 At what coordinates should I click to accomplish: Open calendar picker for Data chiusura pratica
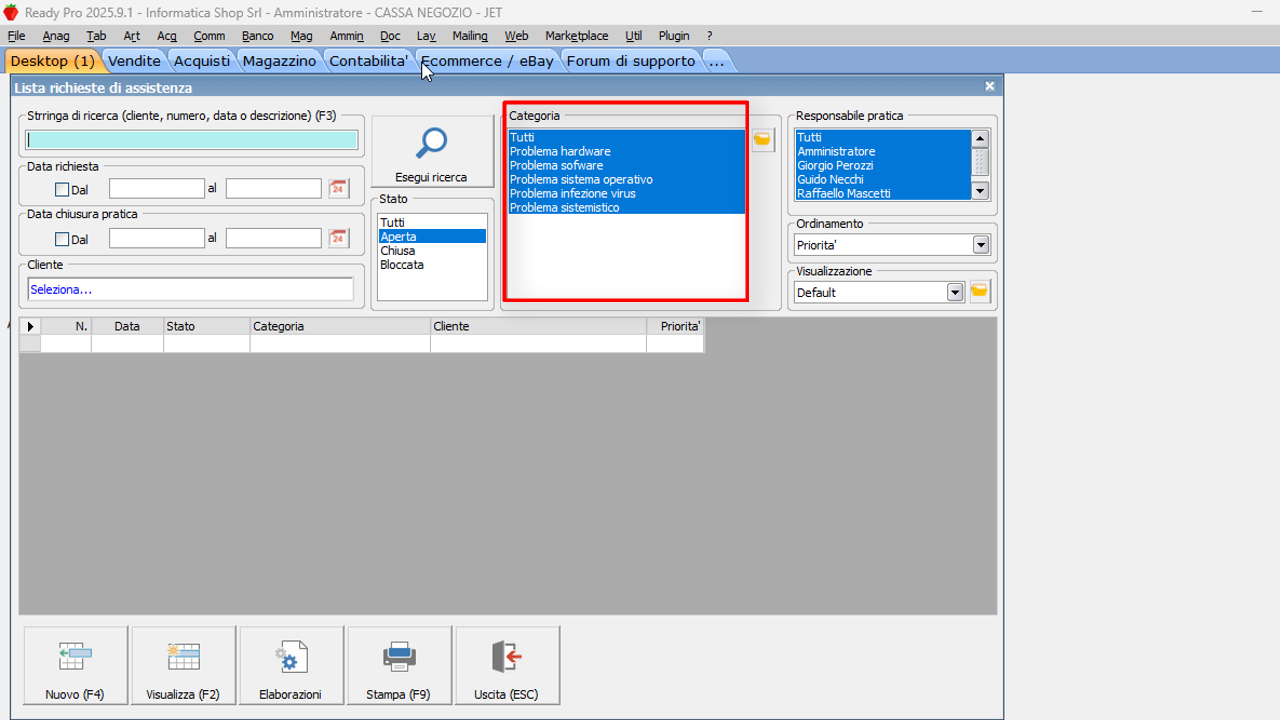[x=339, y=239]
